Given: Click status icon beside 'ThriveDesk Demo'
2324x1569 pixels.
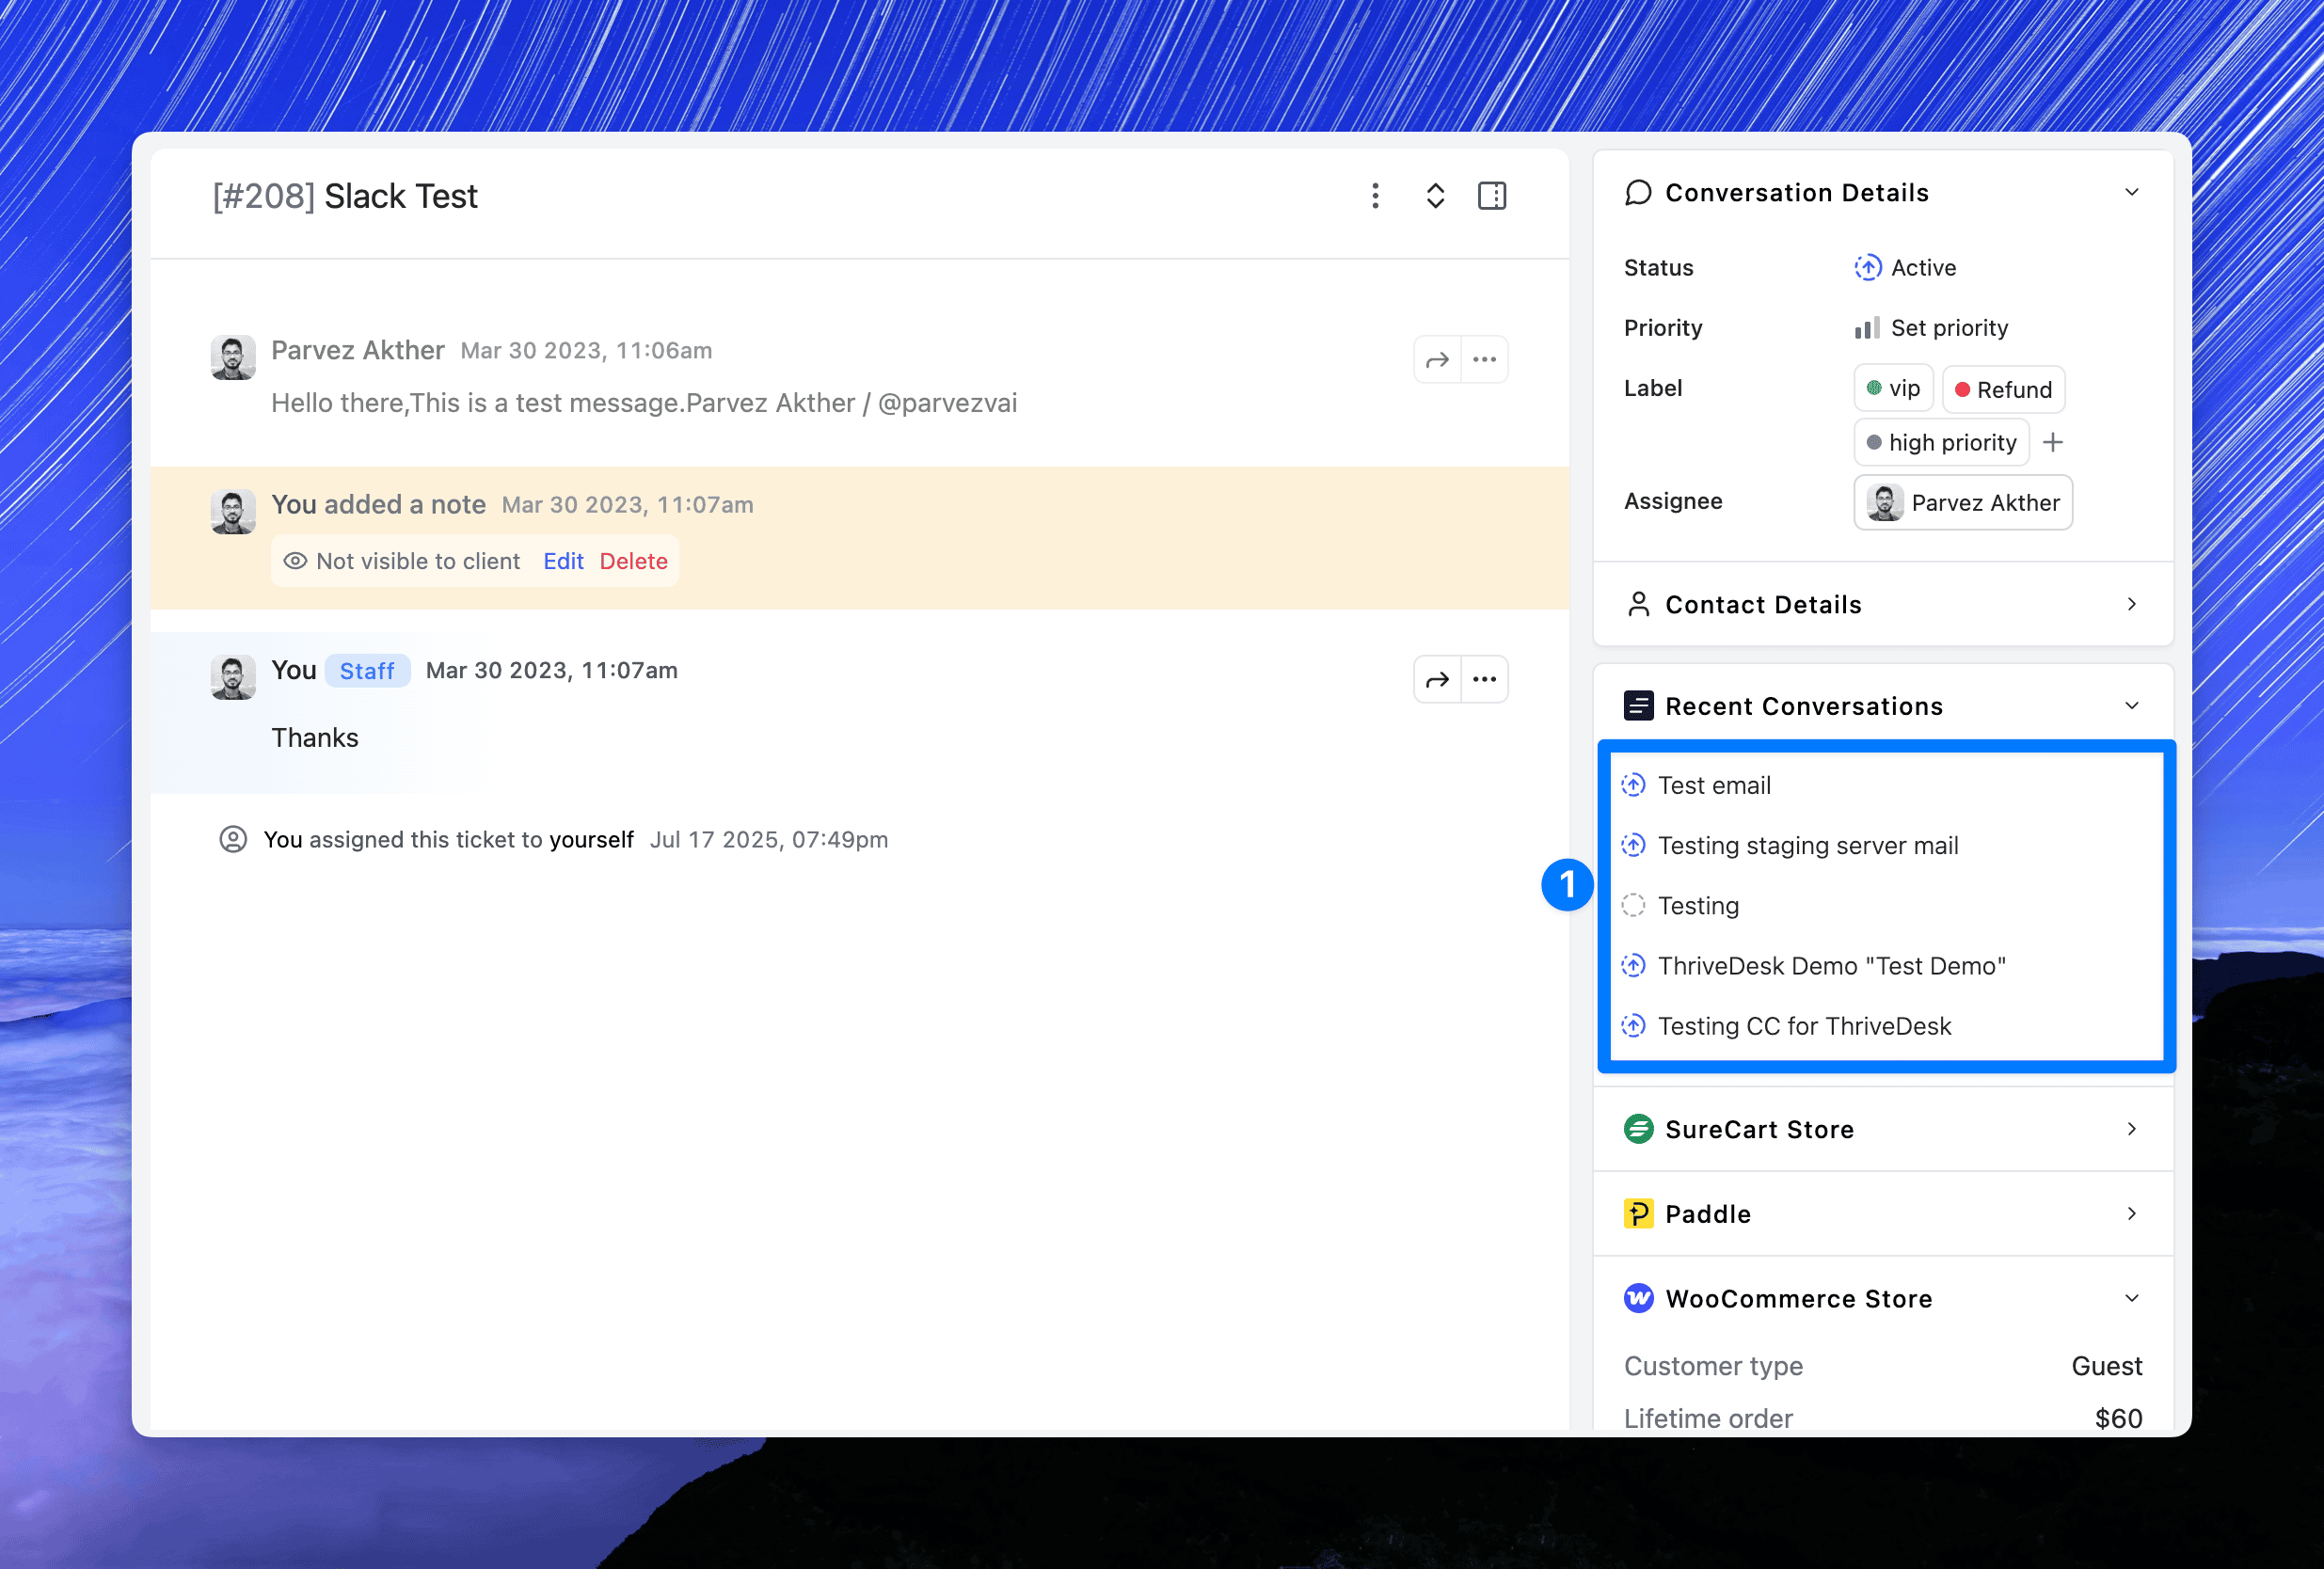Looking at the screenshot, I should (x=1633, y=965).
